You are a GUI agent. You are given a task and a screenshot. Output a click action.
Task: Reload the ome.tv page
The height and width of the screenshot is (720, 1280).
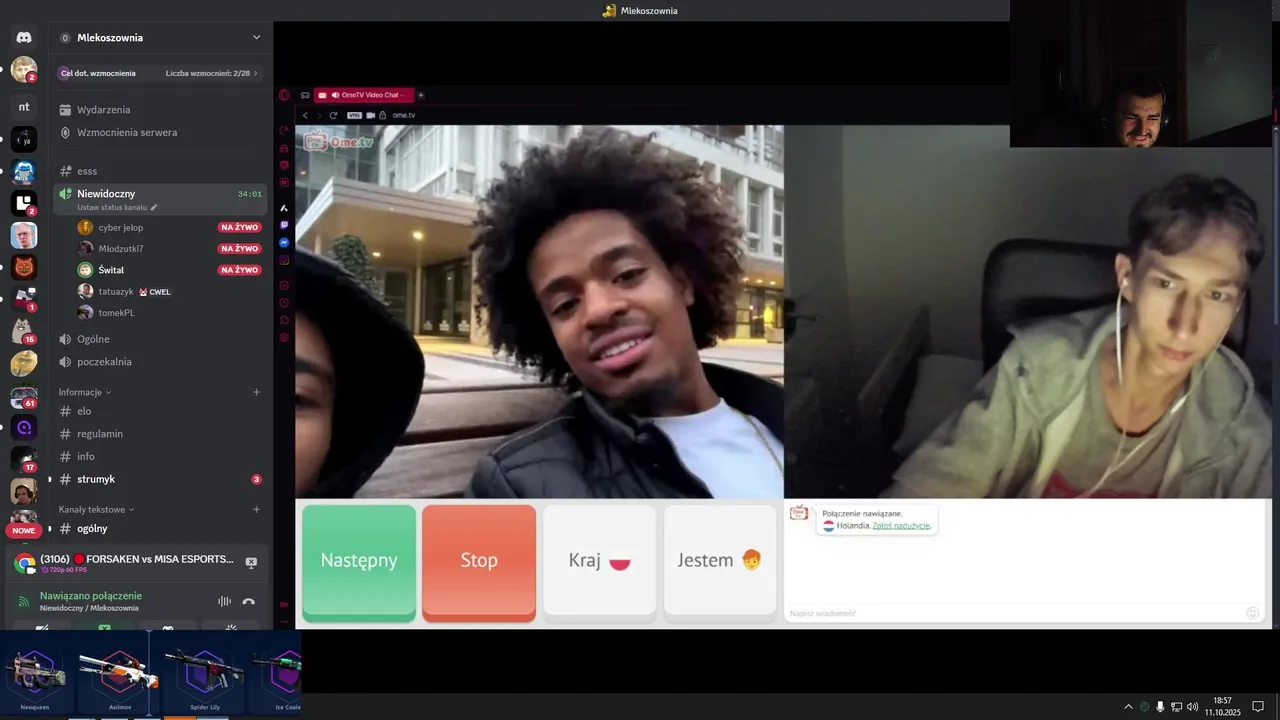333,115
